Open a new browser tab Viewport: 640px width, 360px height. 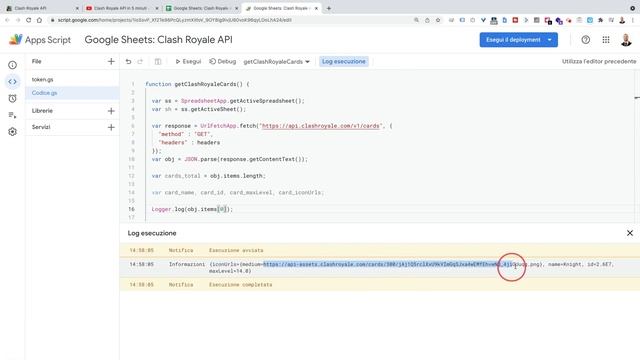pyautogui.click(x=329, y=8)
